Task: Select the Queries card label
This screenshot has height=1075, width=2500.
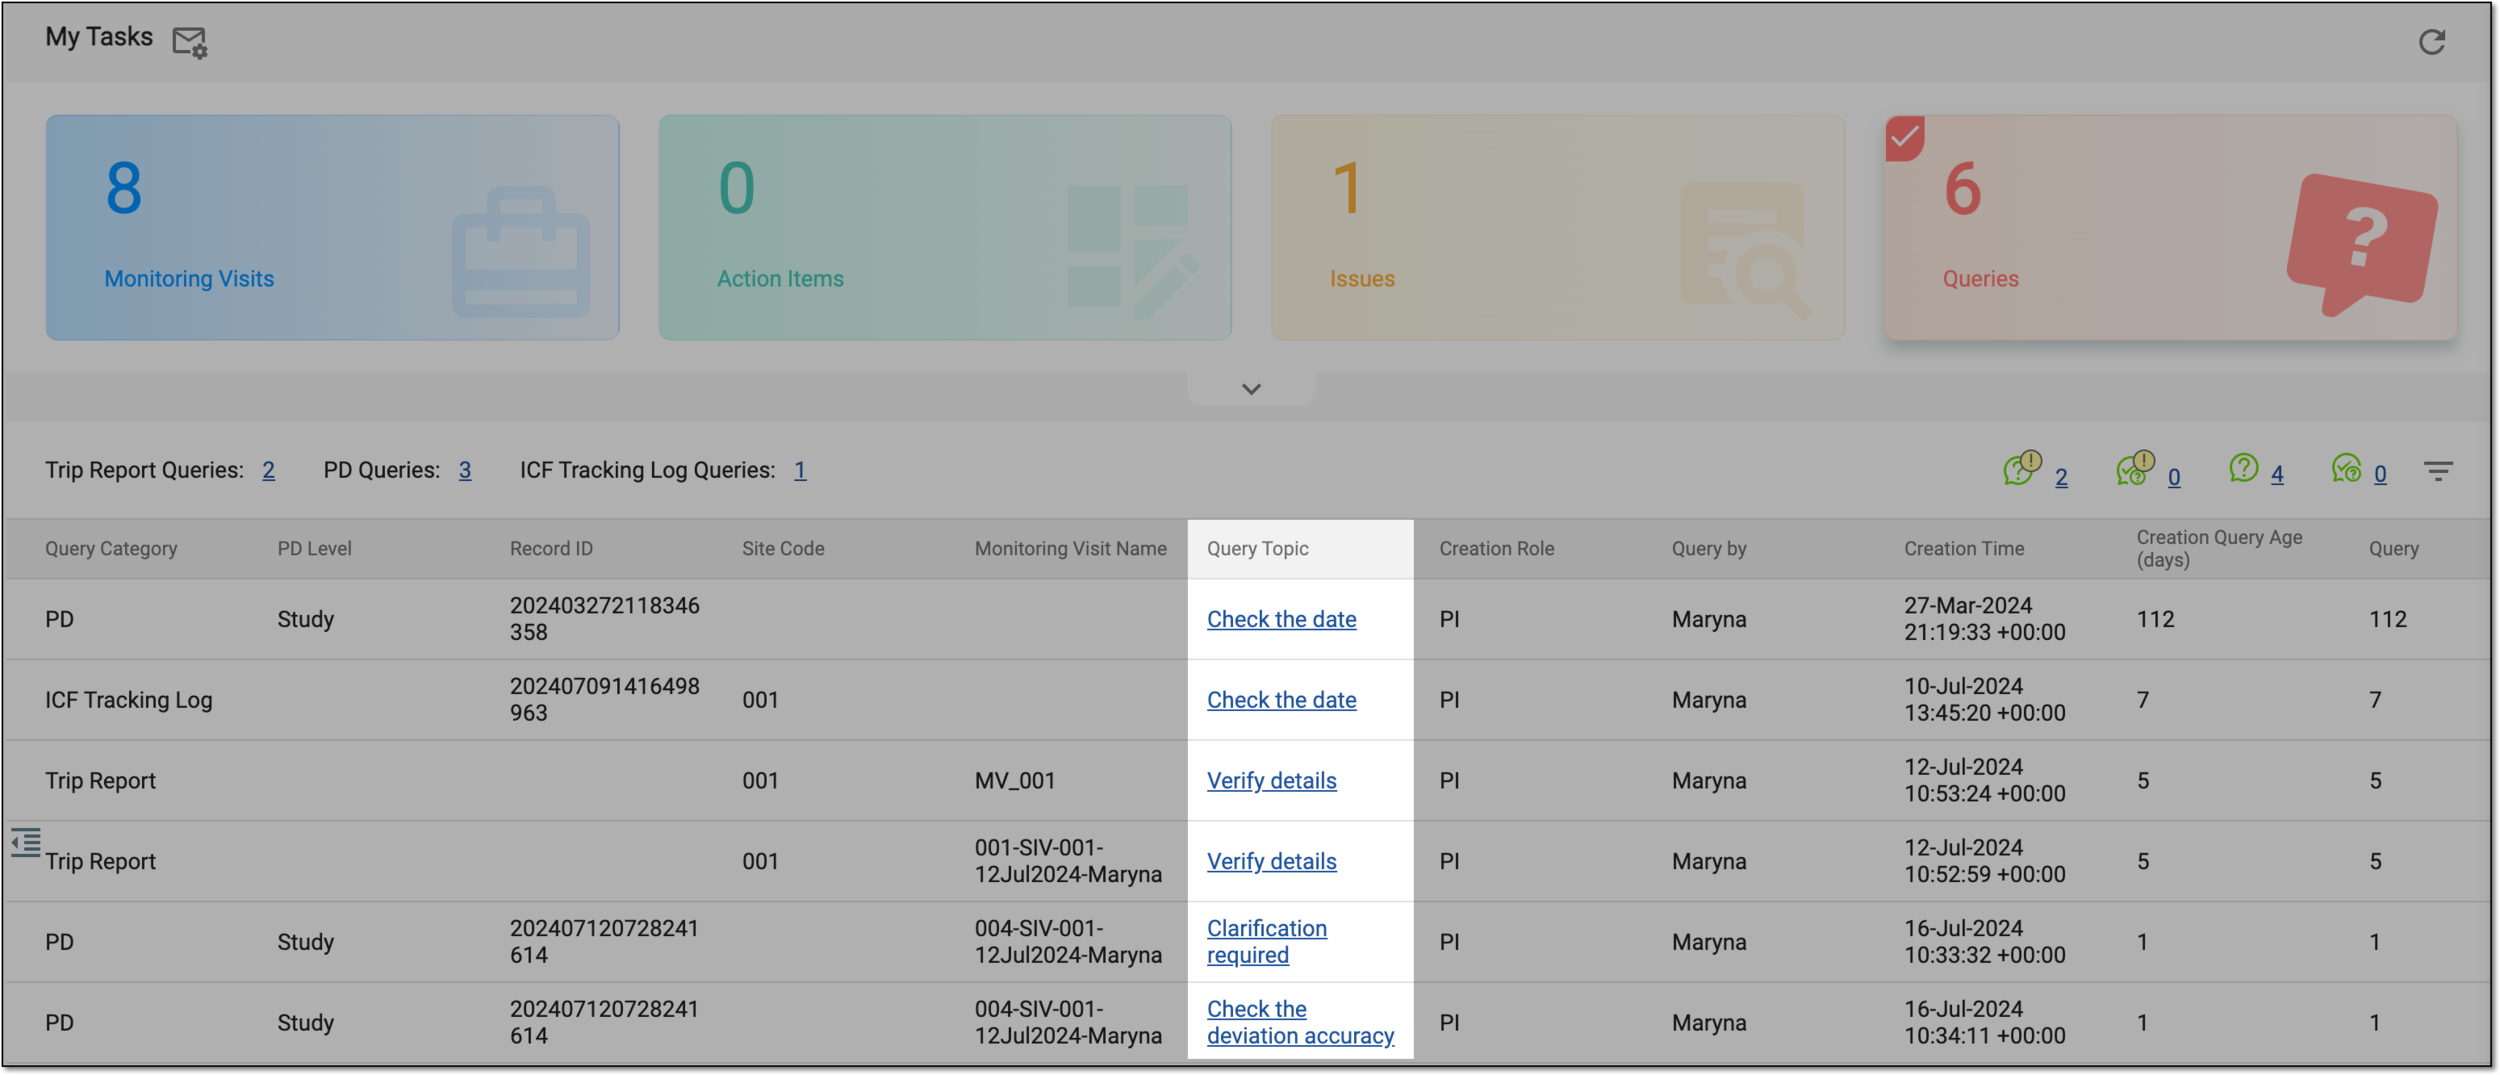Action: tap(1980, 279)
